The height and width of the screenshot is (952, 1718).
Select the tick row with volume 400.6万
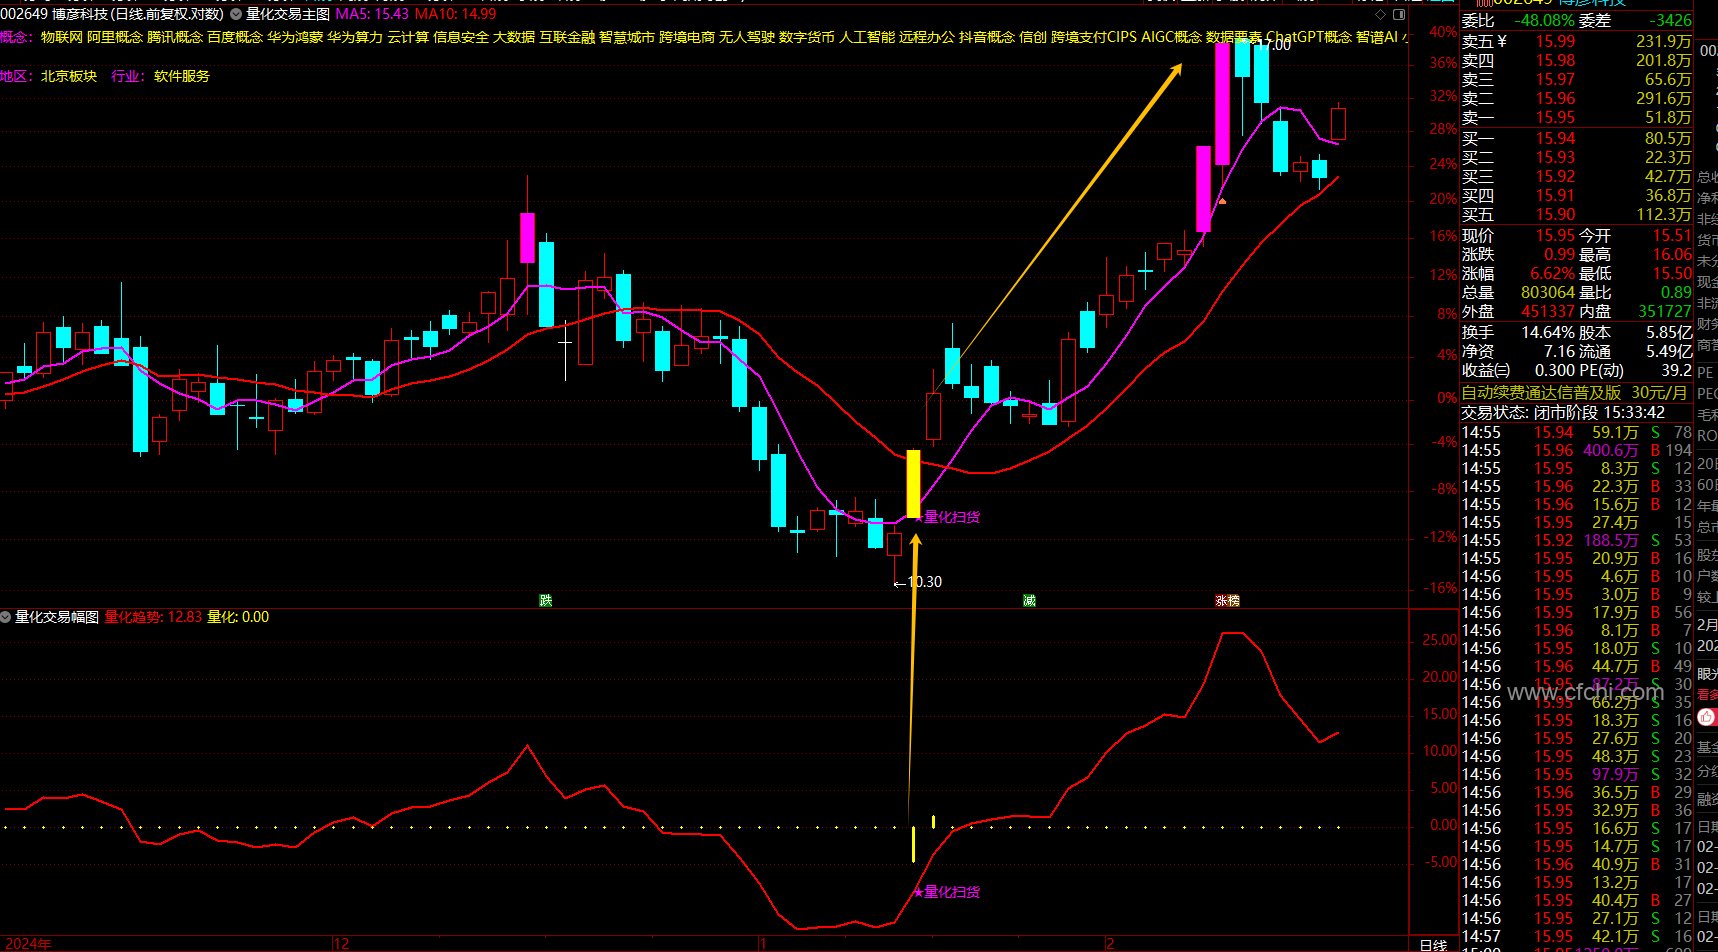pyautogui.click(x=1576, y=450)
